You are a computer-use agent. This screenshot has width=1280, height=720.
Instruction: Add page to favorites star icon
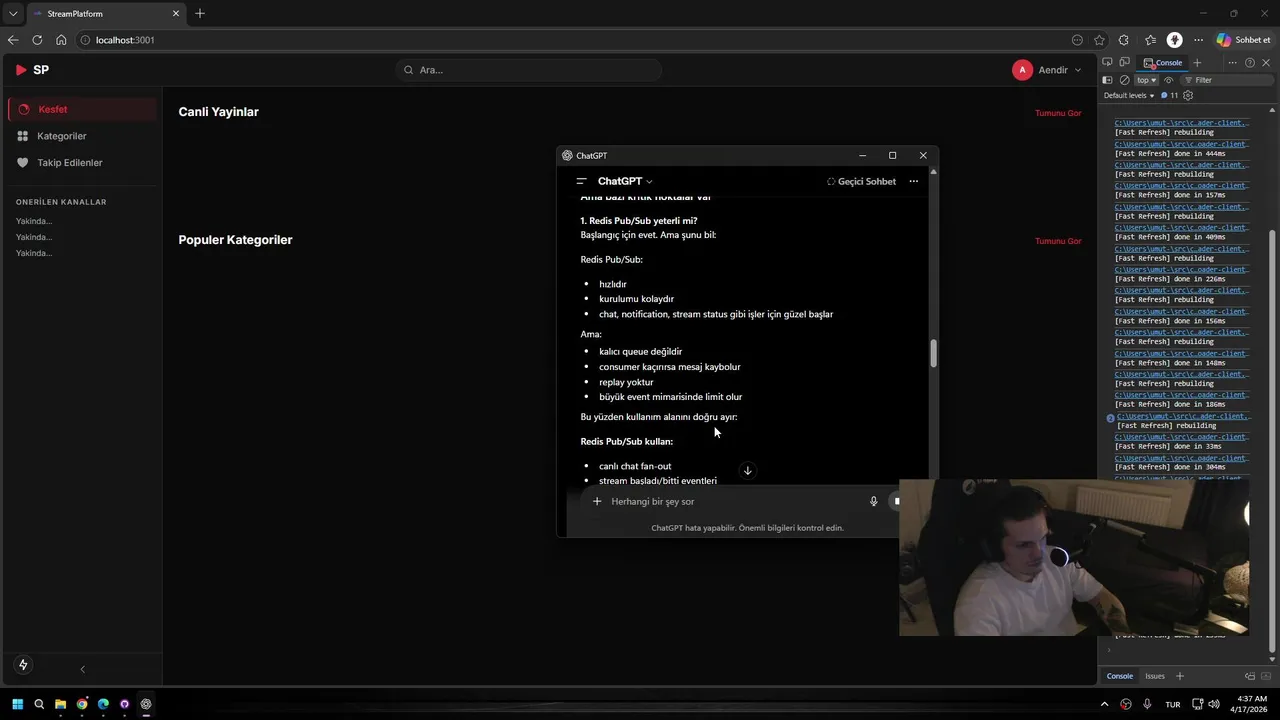pyautogui.click(x=1099, y=40)
